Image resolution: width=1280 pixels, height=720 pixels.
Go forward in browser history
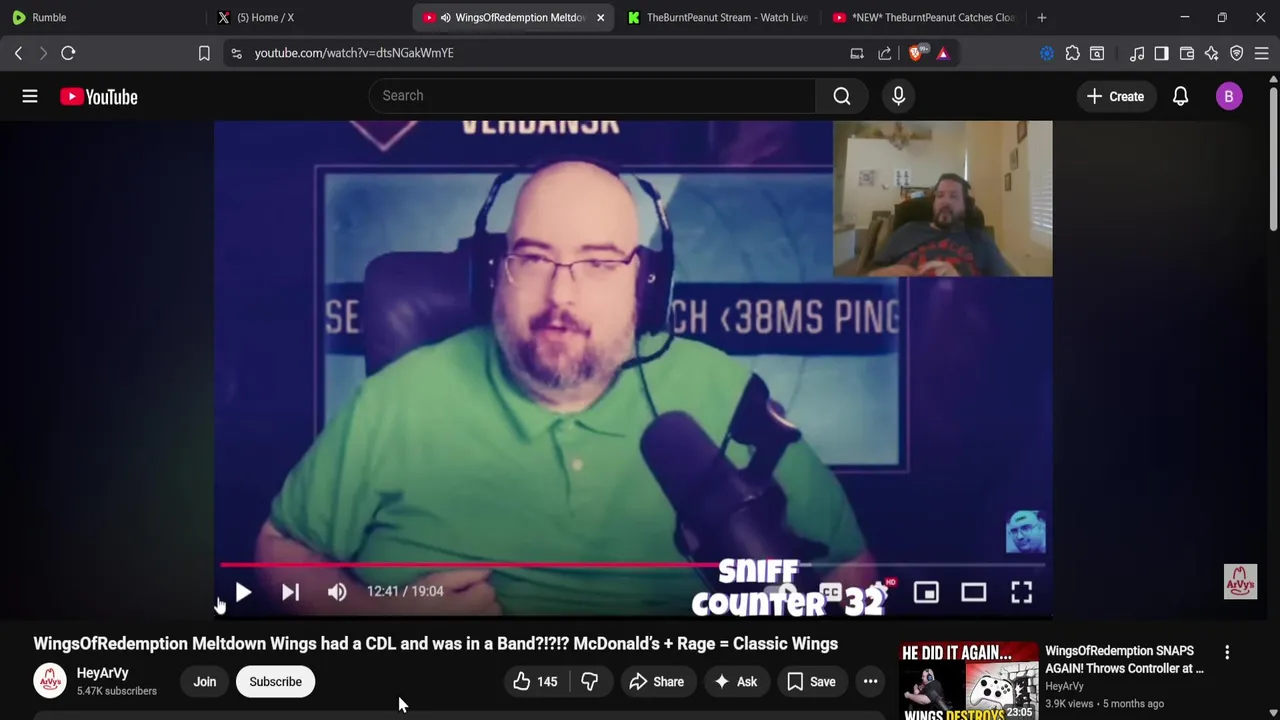[x=43, y=53]
